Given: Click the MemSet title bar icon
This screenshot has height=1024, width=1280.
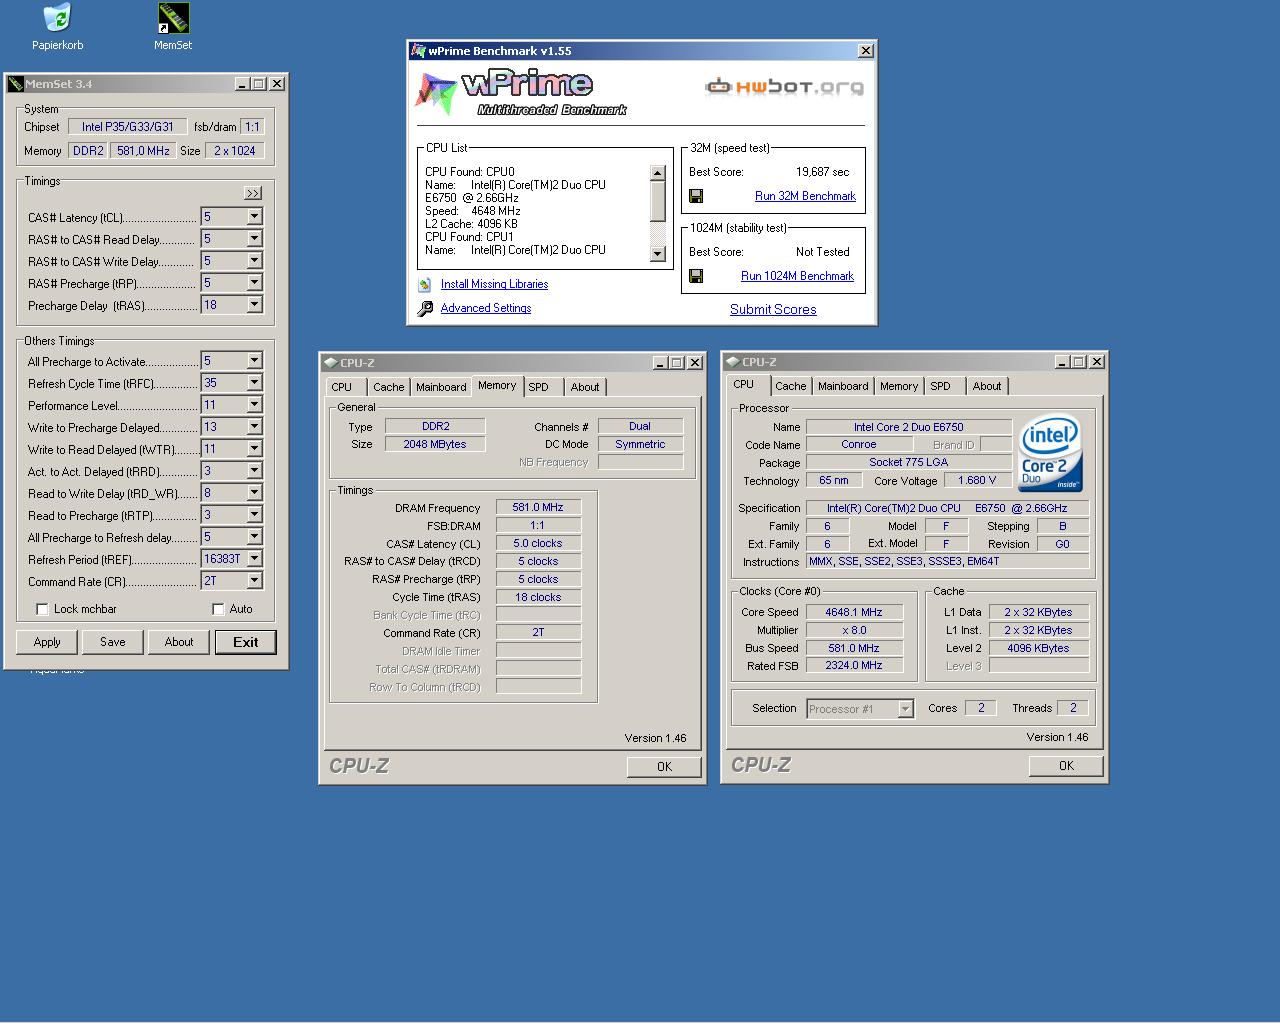Looking at the screenshot, I should coord(16,84).
